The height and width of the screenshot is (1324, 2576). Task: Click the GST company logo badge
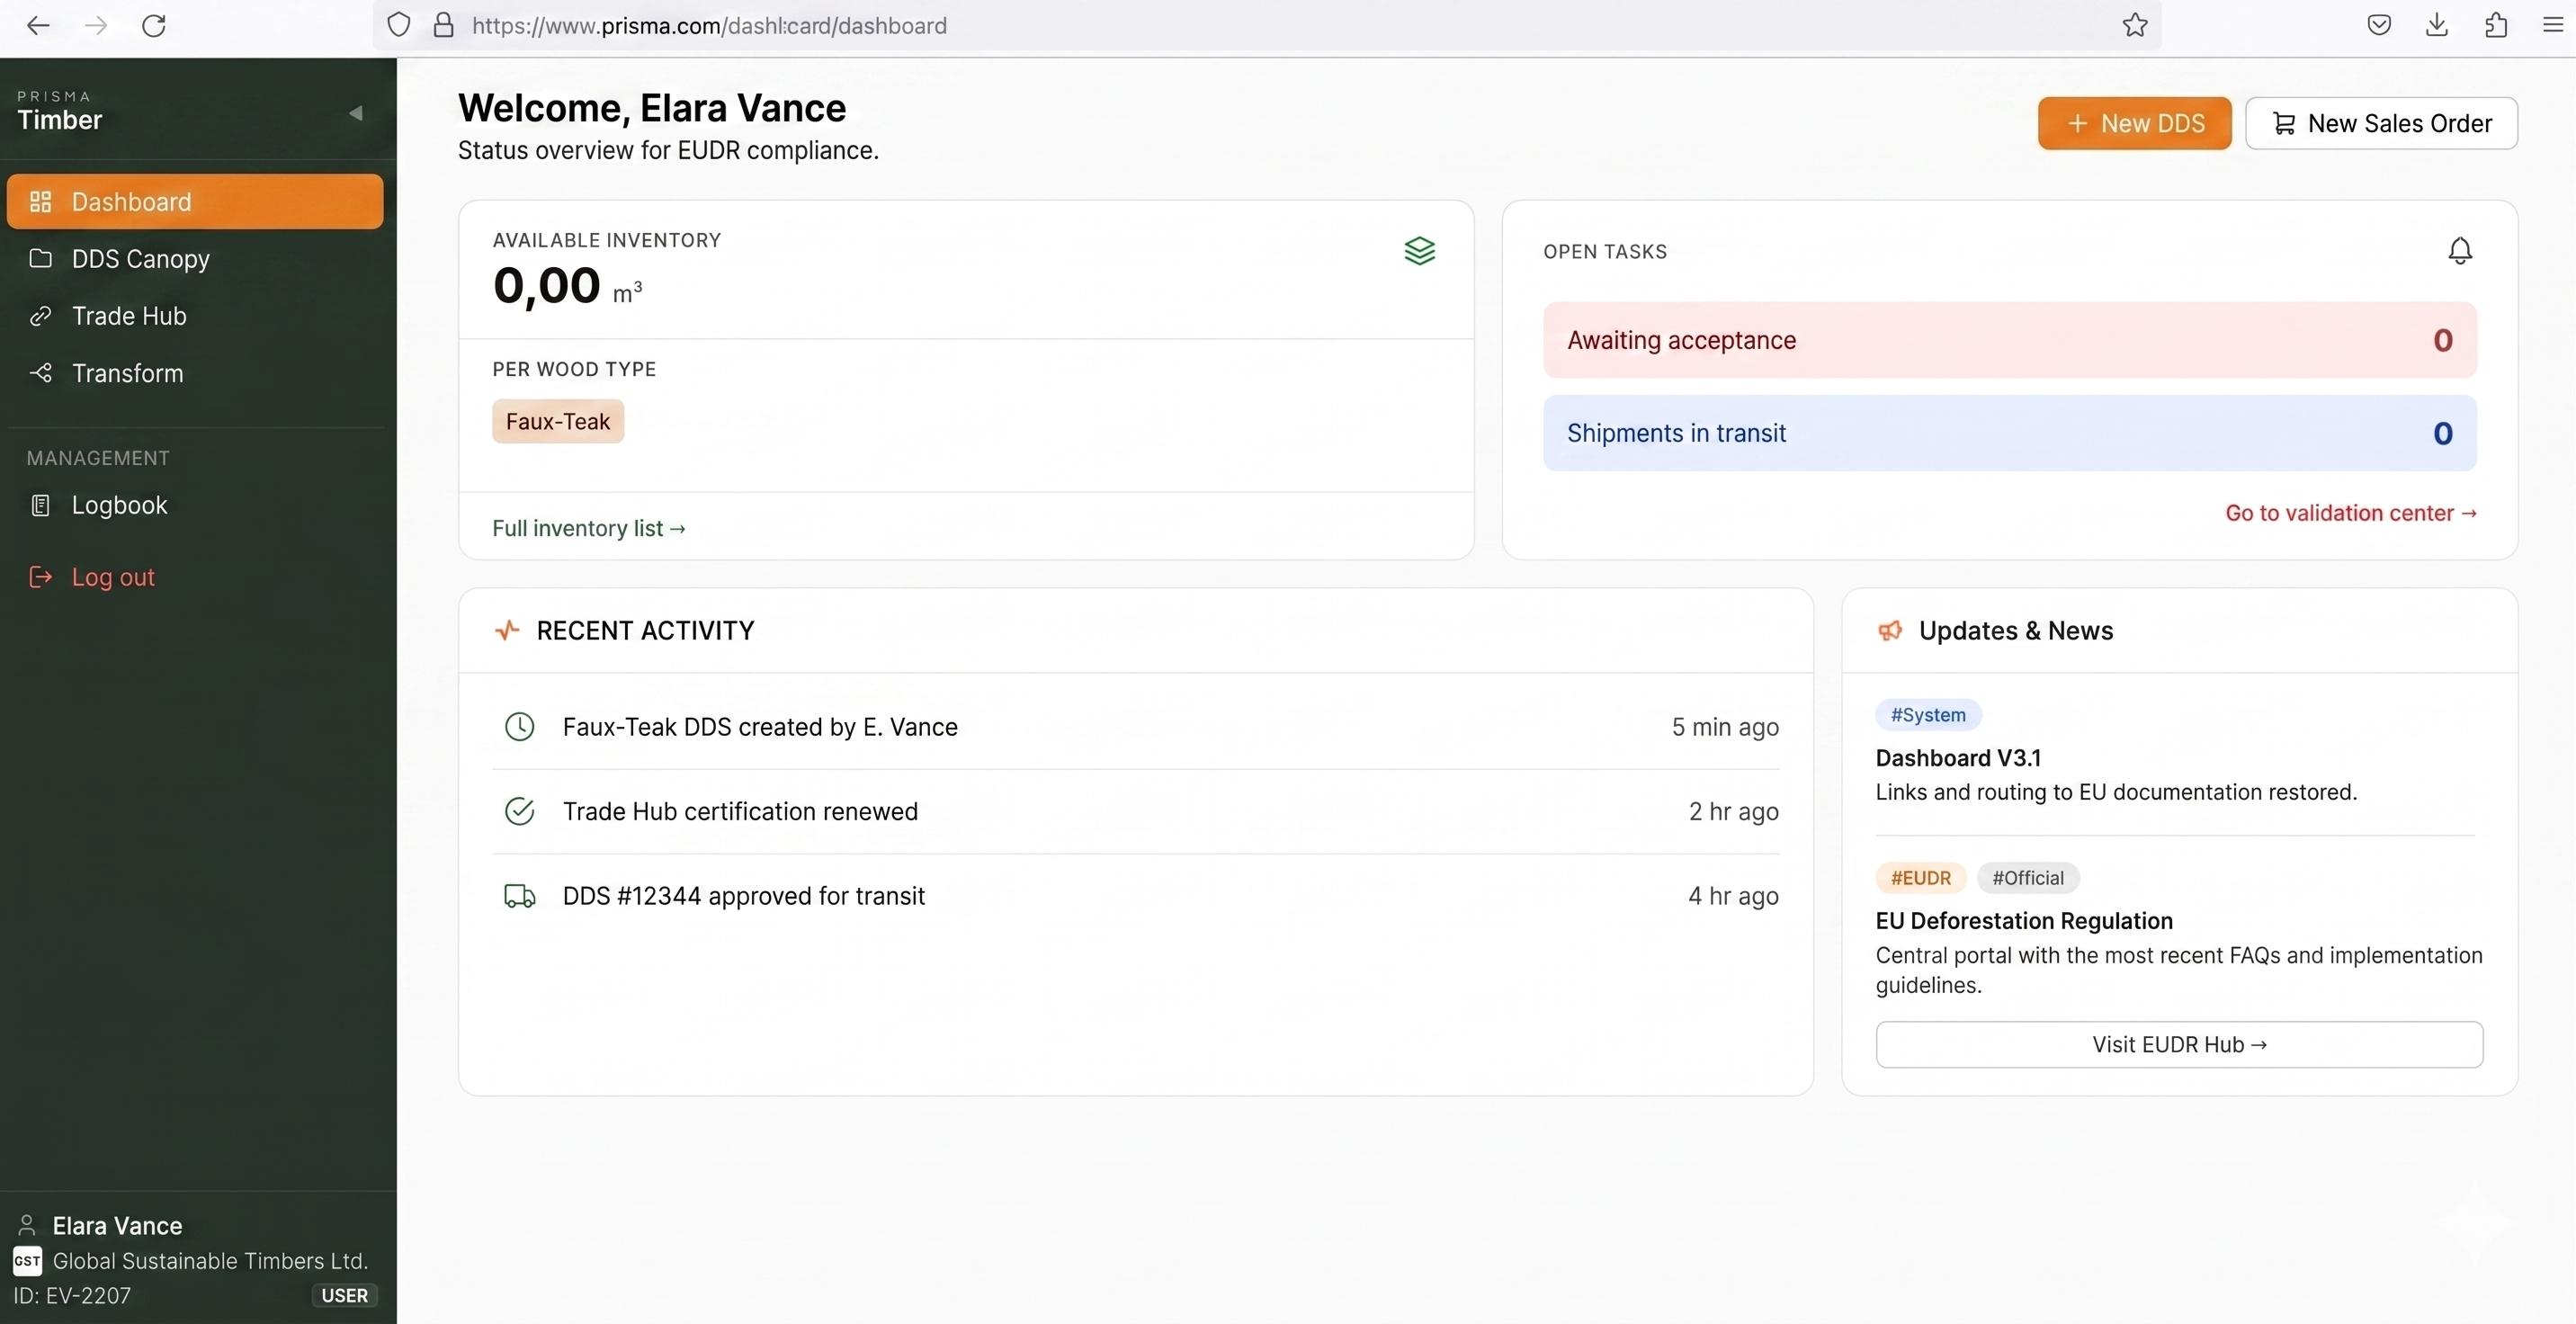point(27,1261)
